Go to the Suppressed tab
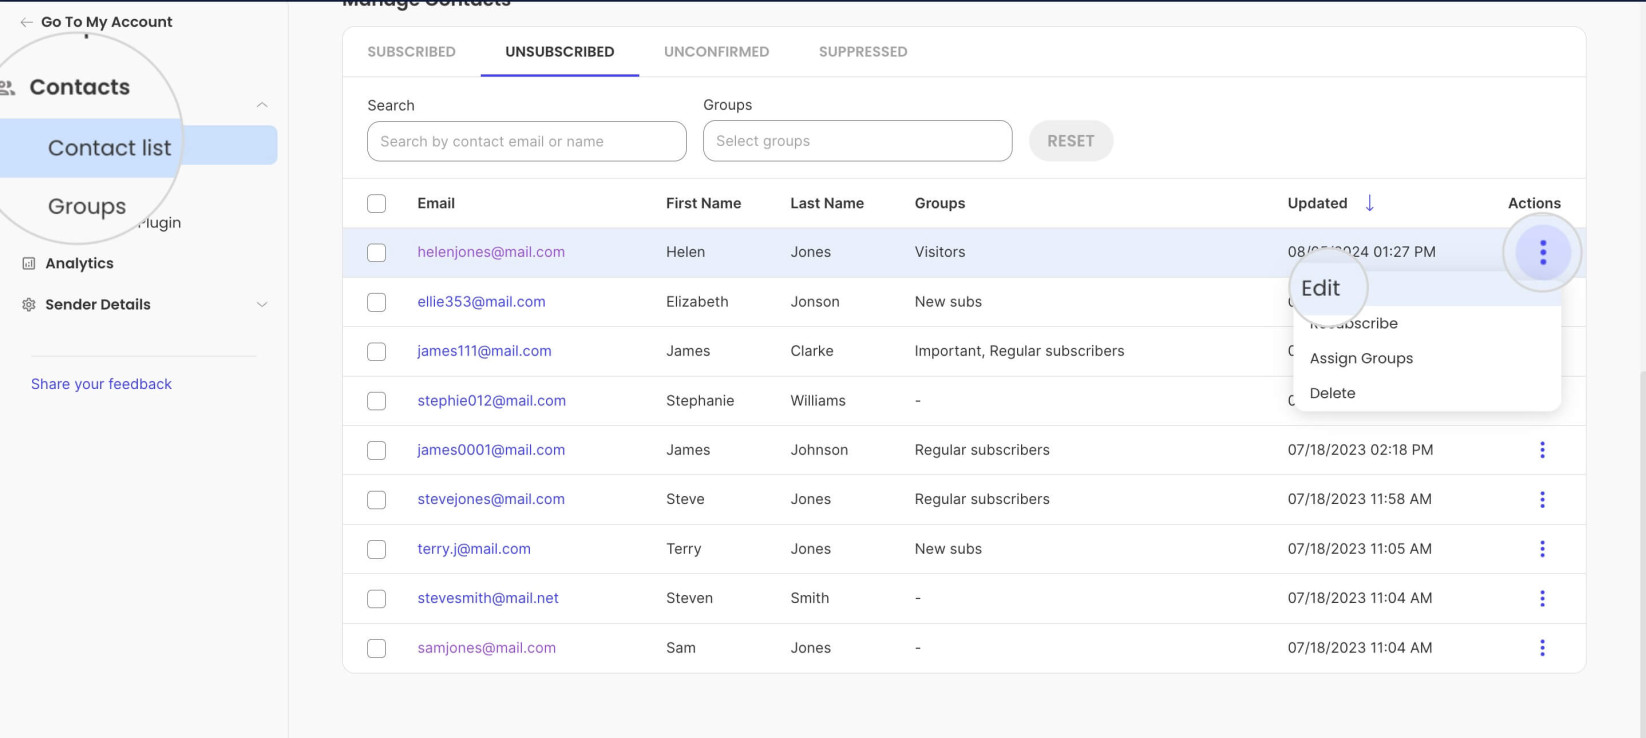The height and width of the screenshot is (738, 1646). coord(863,52)
